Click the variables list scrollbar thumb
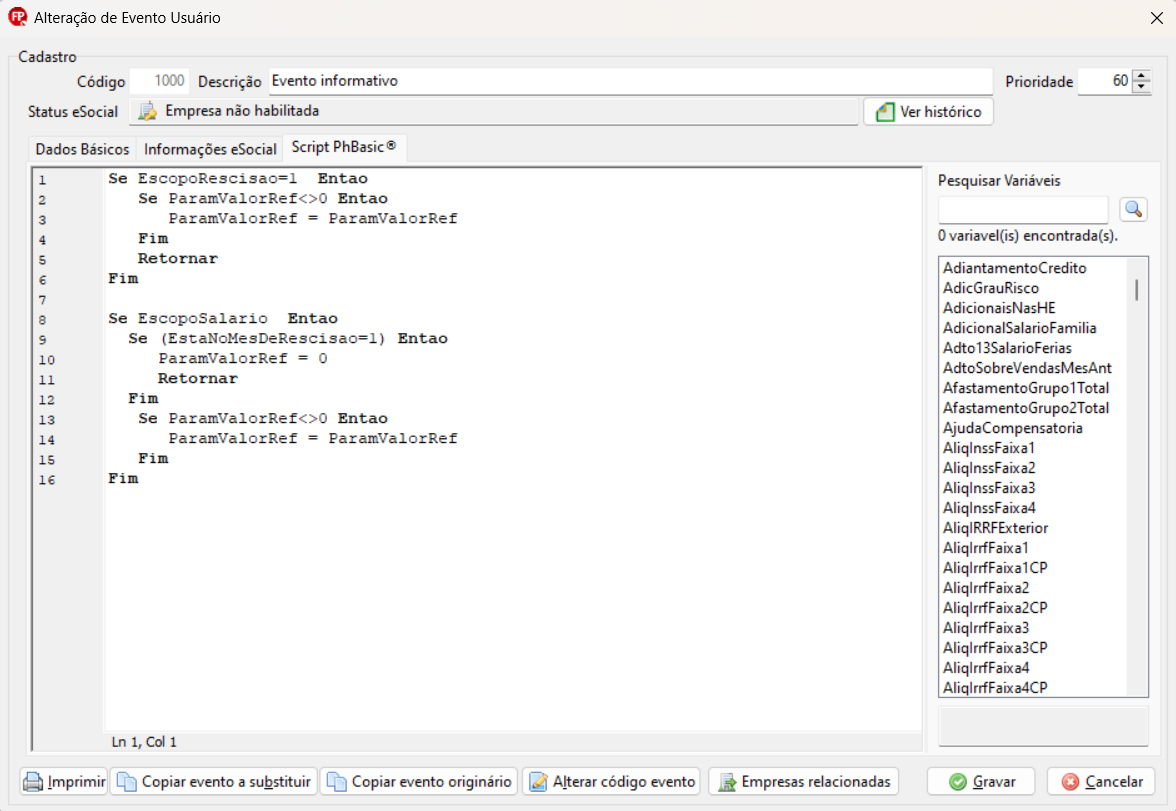 [1137, 290]
